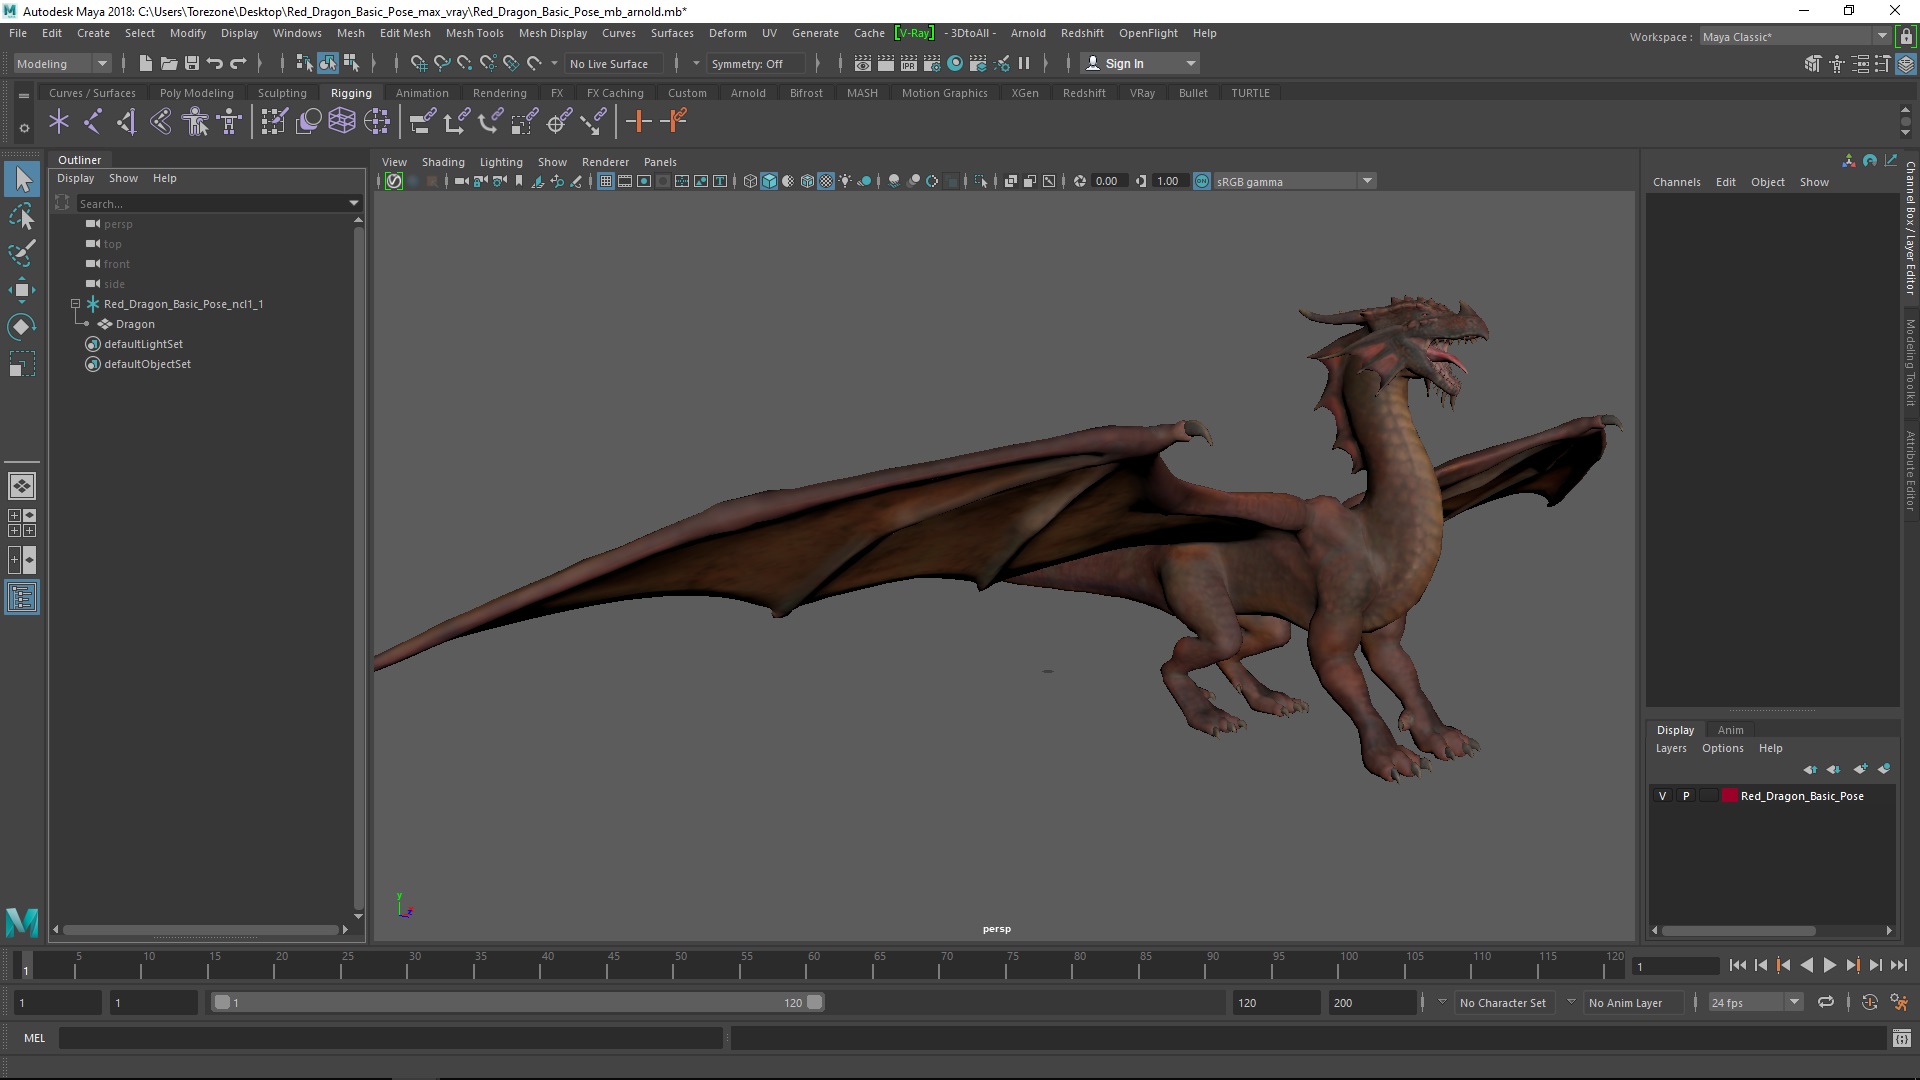Click the Render current frame icon
1920x1080 pixels.
click(886, 63)
